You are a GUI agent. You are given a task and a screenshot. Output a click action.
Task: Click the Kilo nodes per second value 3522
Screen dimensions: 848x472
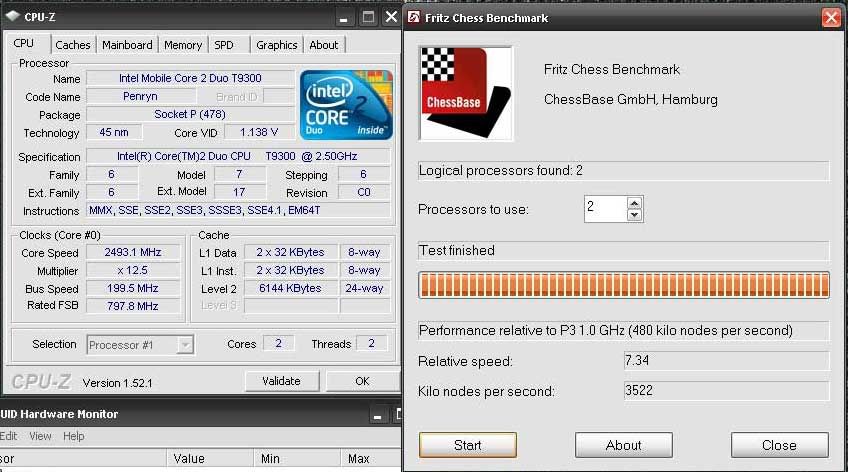point(726,390)
